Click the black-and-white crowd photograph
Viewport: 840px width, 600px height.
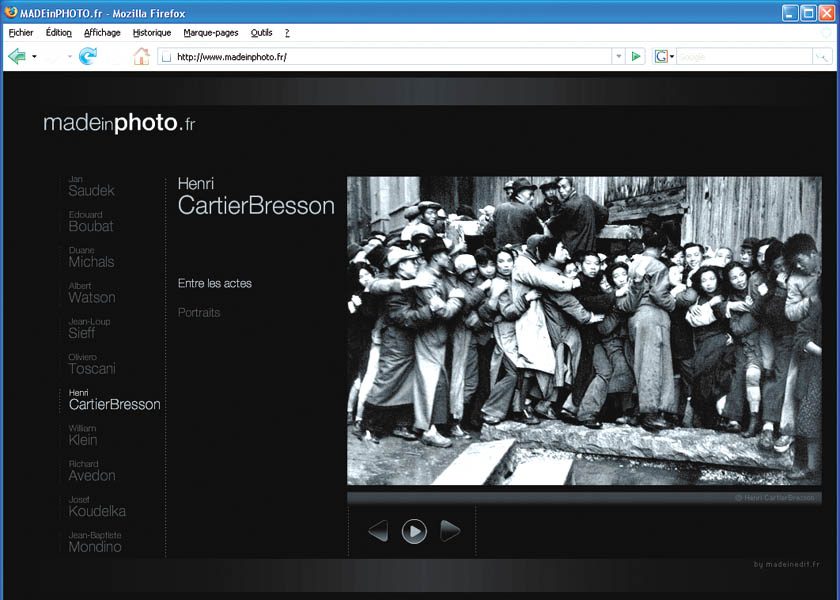click(x=584, y=331)
